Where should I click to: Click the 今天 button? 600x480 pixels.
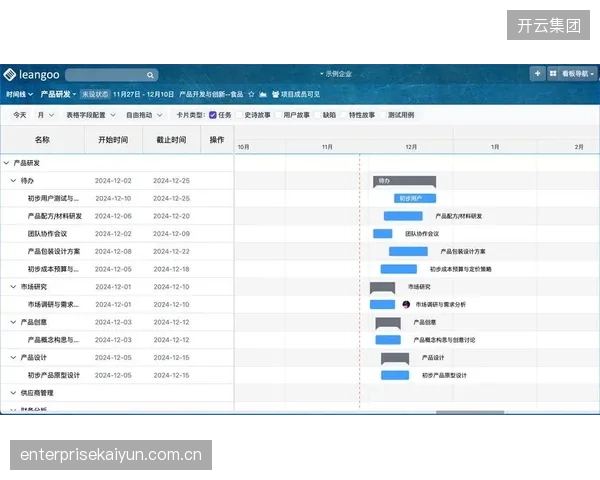point(20,115)
